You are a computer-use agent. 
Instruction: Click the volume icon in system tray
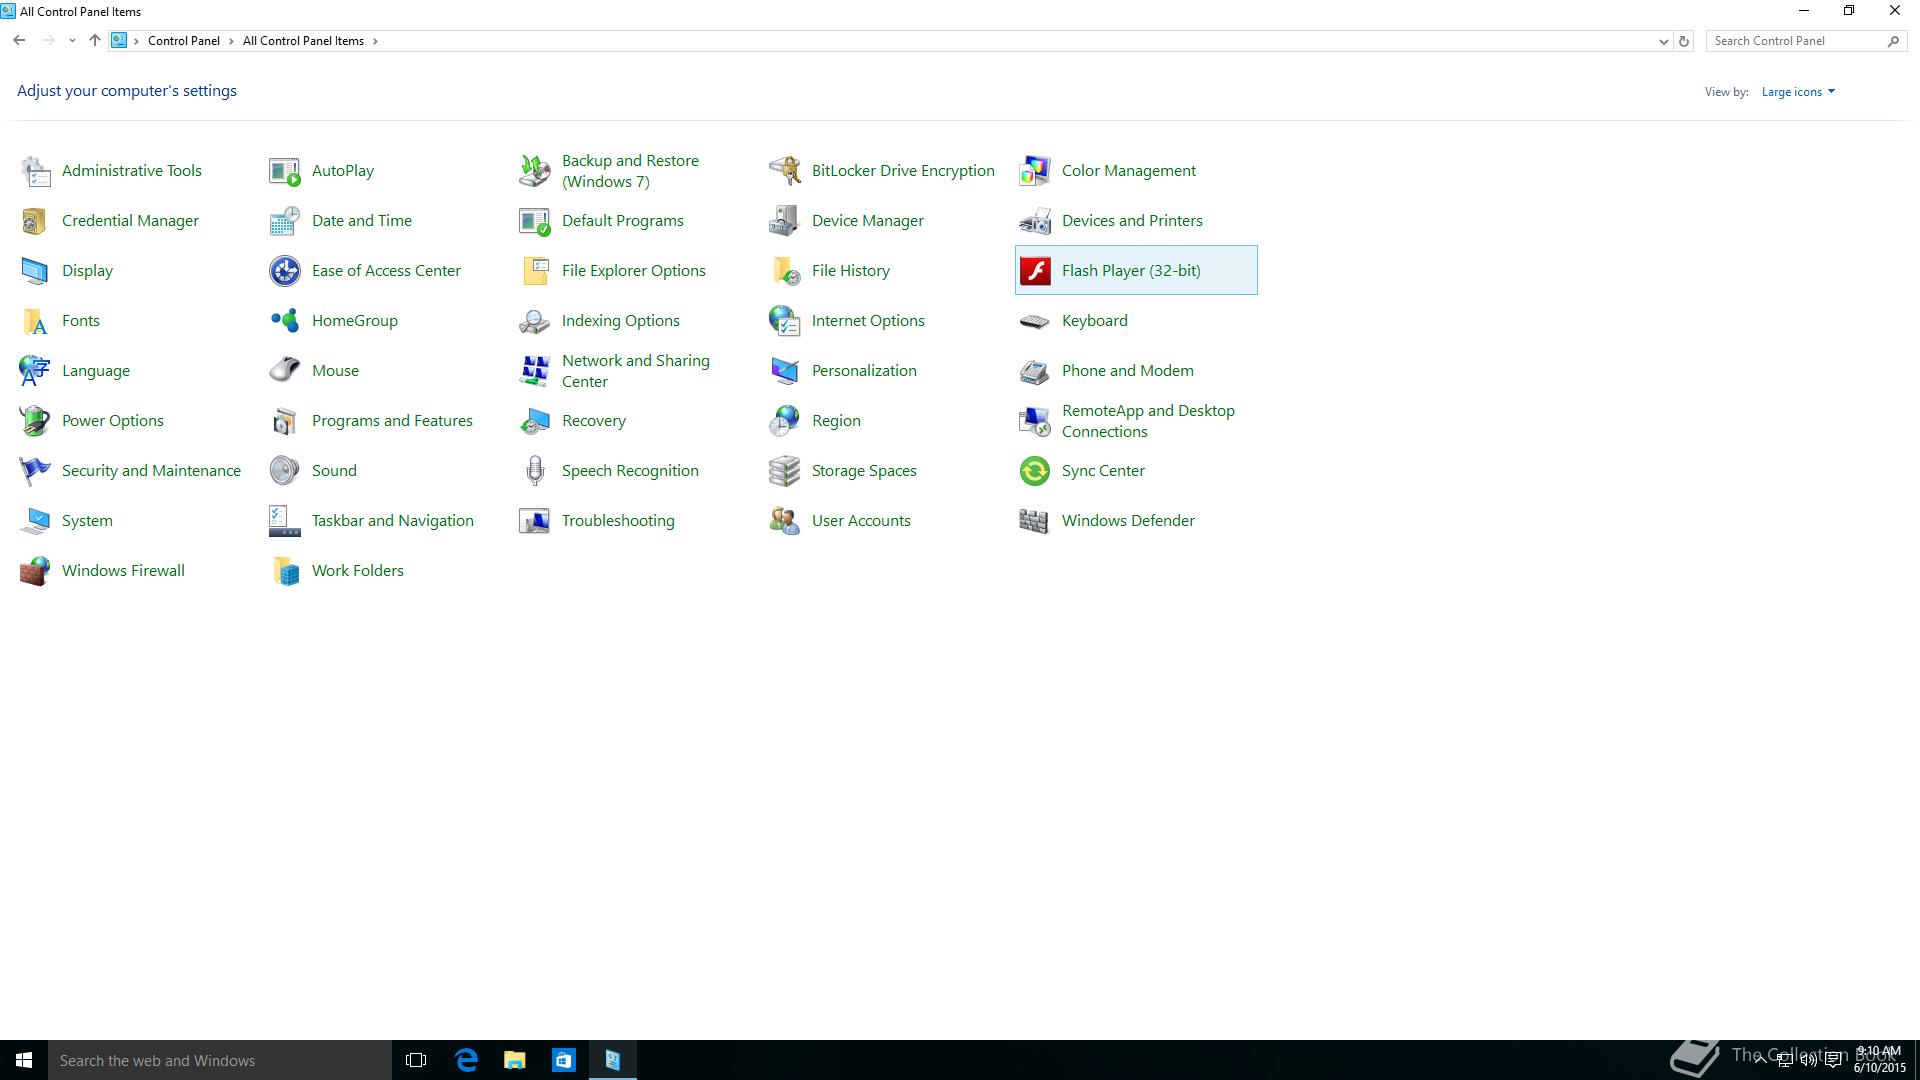click(x=1808, y=1061)
